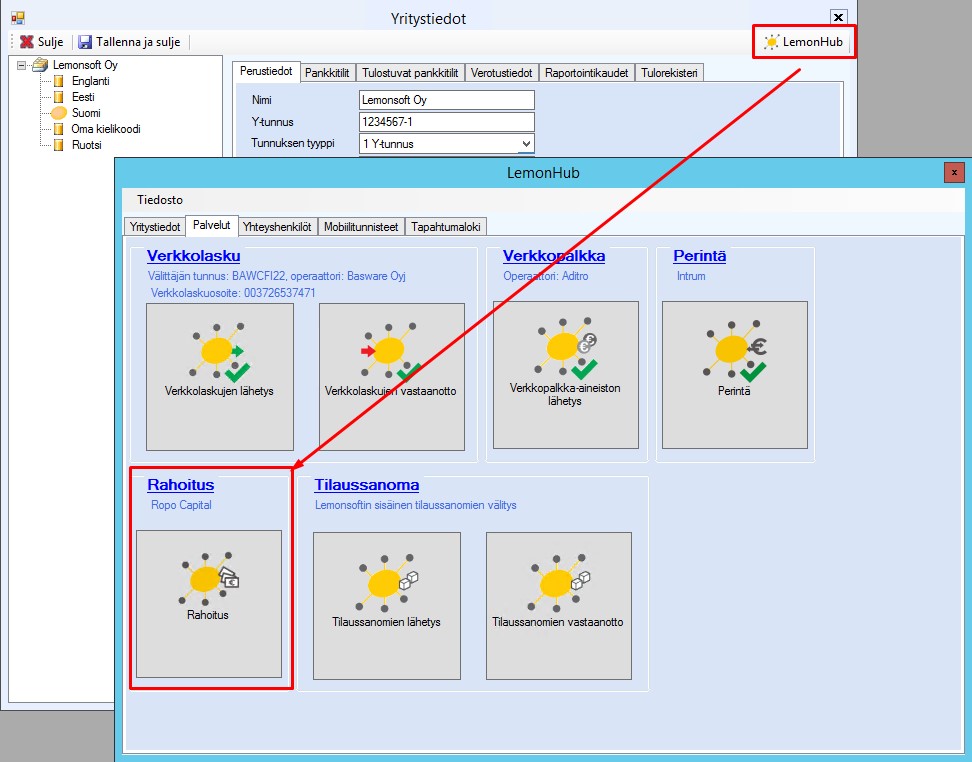Open the Perintä service tile
This screenshot has height=762, width=972.
[x=735, y=374]
